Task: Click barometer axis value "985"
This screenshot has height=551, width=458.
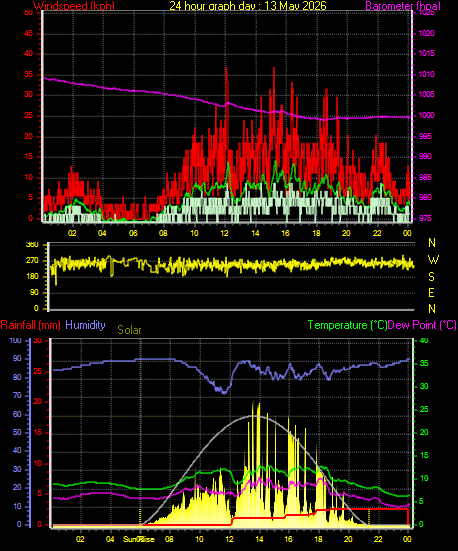Action: (x=425, y=177)
